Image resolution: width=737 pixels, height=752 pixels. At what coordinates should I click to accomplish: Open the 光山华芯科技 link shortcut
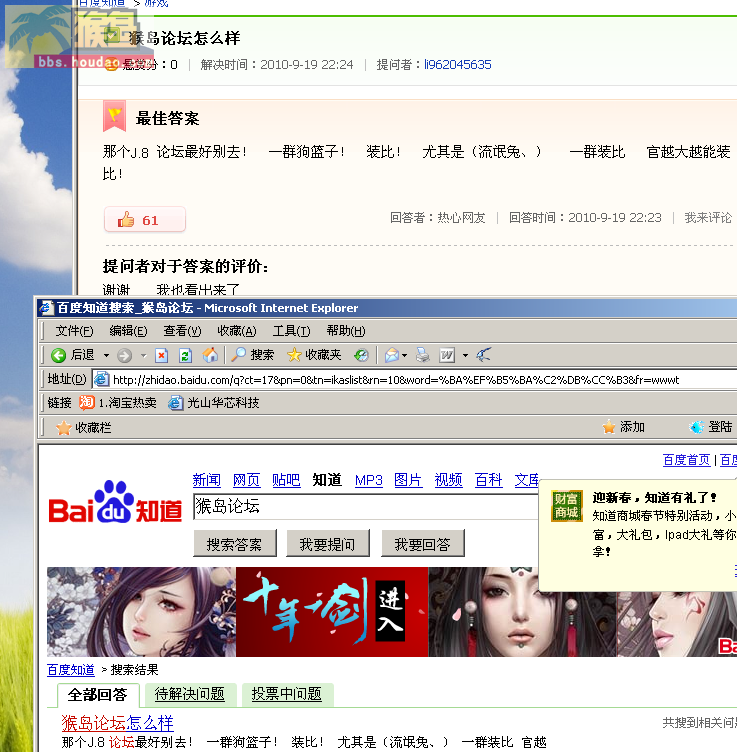[214, 402]
